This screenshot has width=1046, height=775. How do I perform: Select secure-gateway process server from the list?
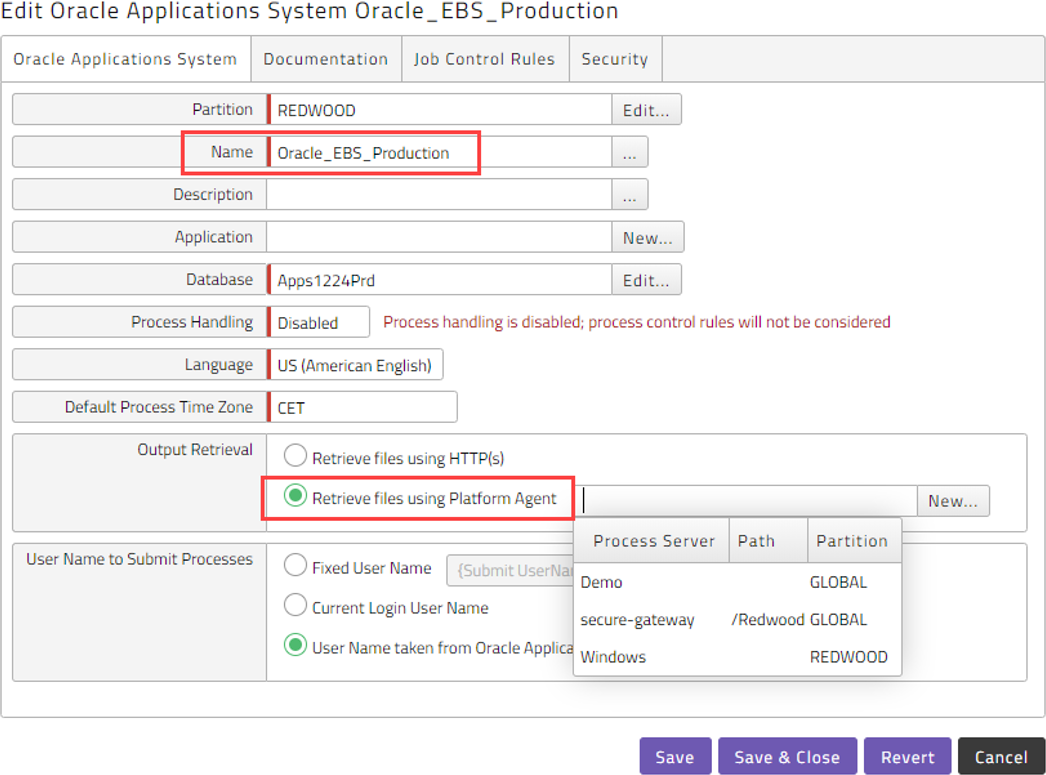coord(737,620)
